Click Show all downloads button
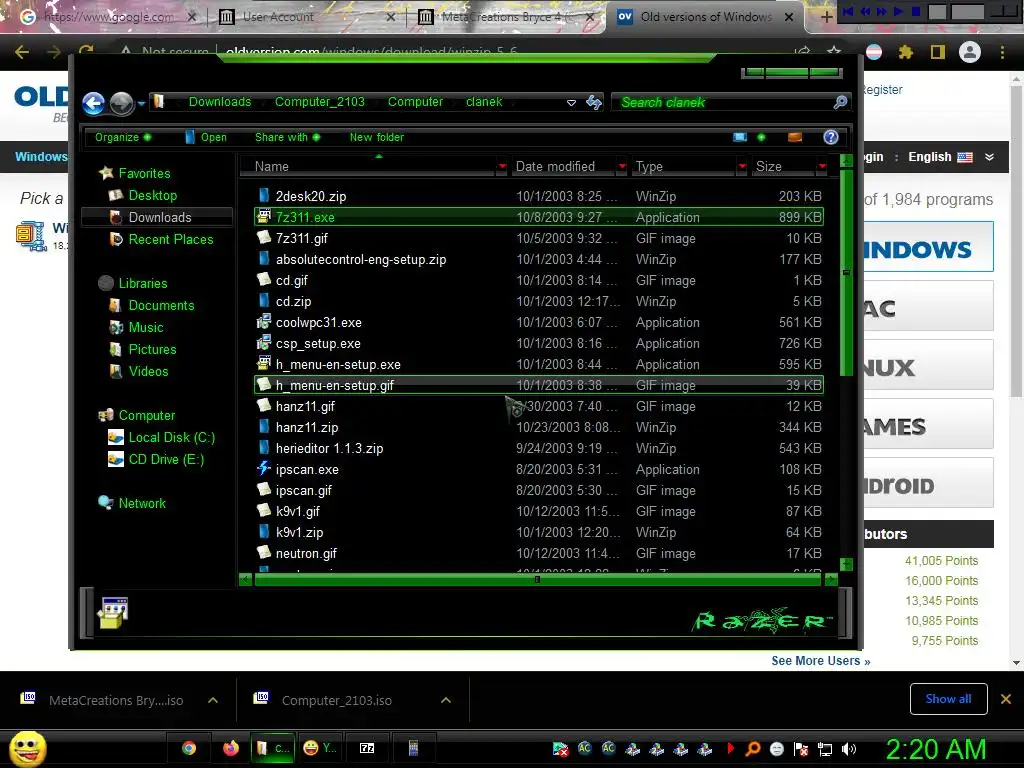 pos(948,699)
